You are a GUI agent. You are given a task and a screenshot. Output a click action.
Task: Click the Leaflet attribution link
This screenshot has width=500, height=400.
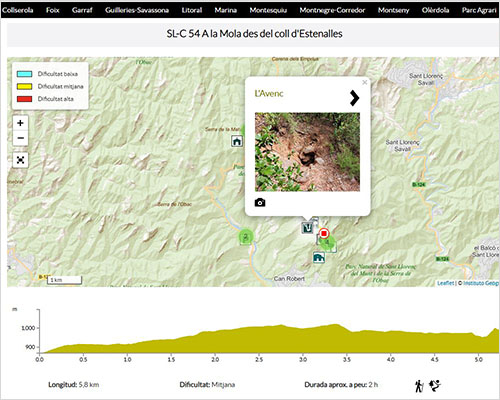(x=446, y=283)
